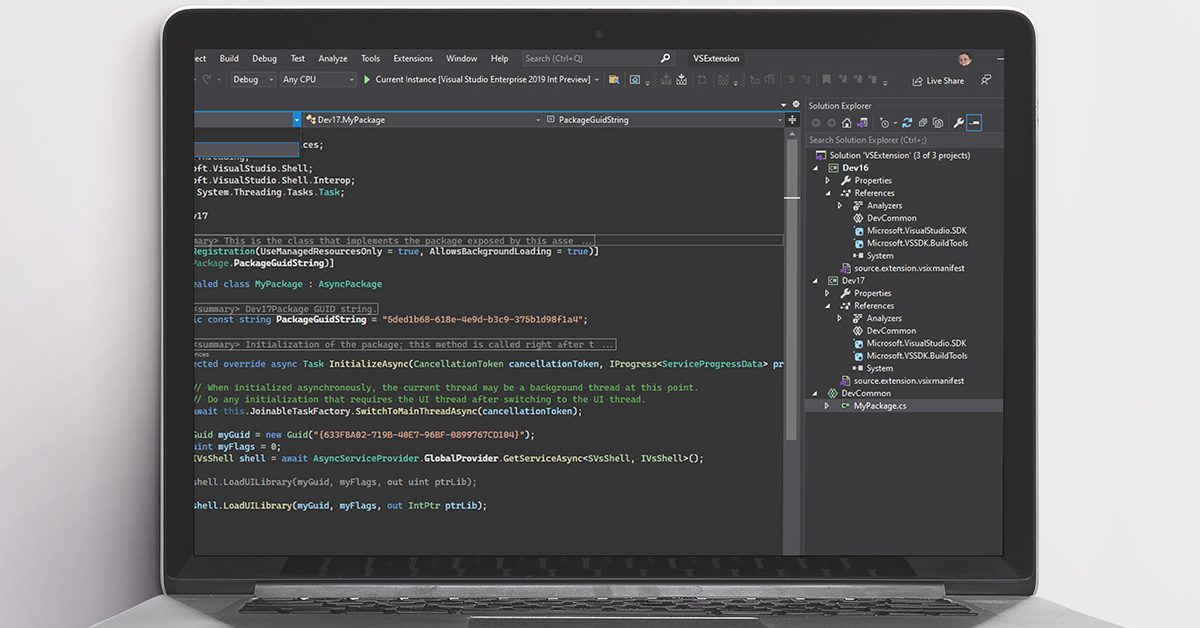
Task: Click the Solution 'VSExtension' icon
Action: coord(820,155)
